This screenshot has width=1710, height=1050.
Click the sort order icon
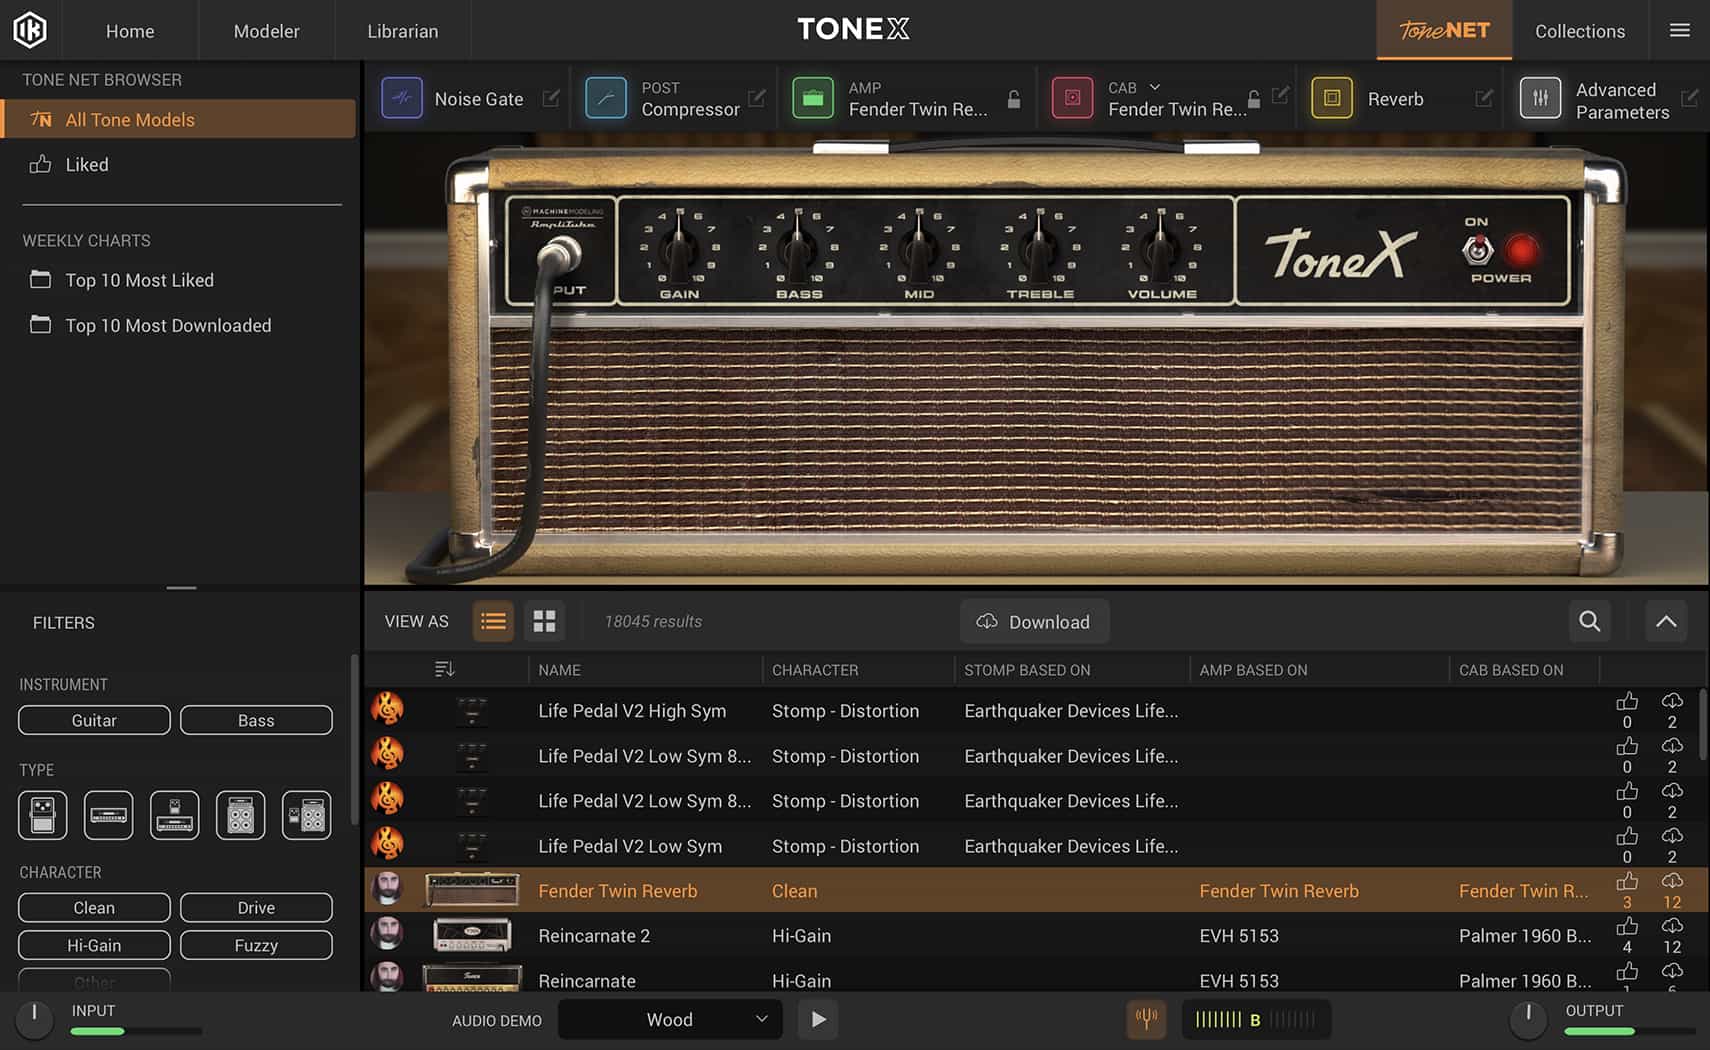click(x=445, y=669)
